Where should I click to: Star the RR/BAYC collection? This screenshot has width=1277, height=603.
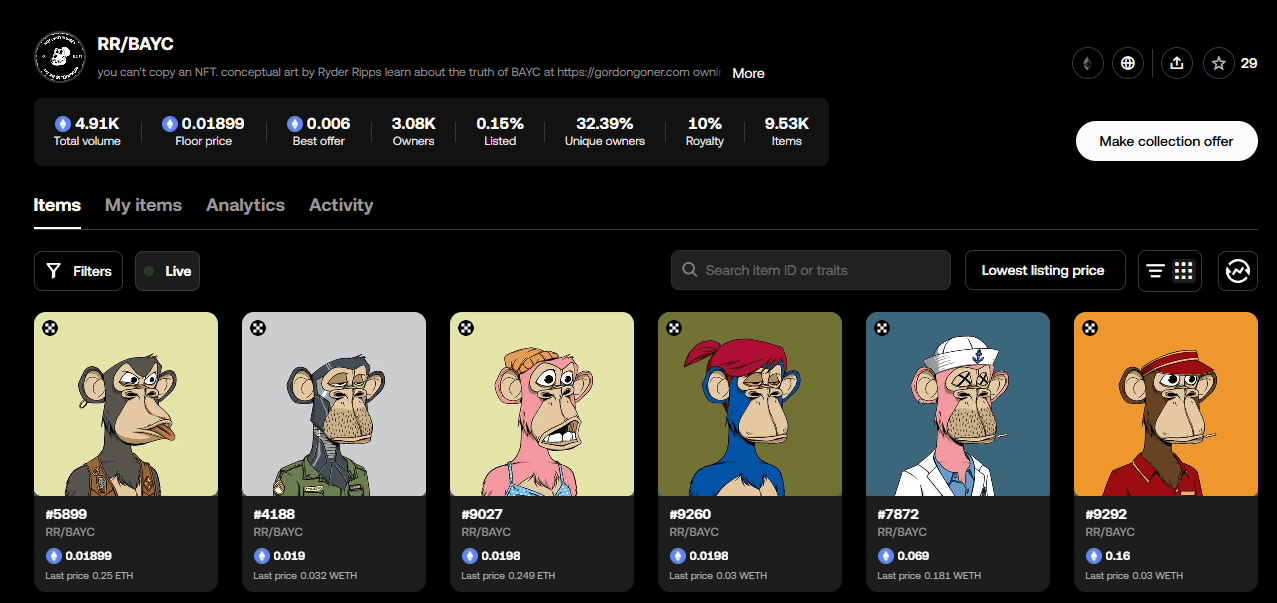coord(1219,63)
